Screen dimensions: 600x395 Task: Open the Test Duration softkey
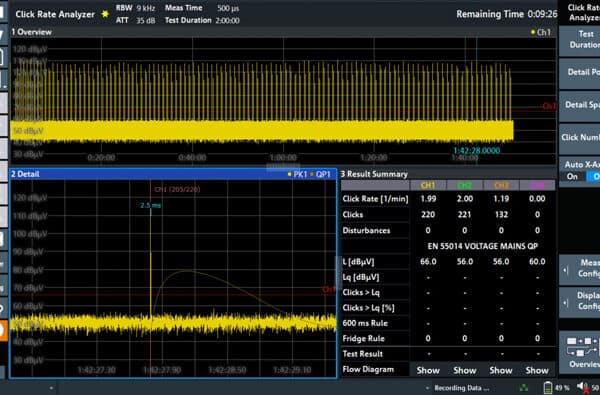pos(580,39)
